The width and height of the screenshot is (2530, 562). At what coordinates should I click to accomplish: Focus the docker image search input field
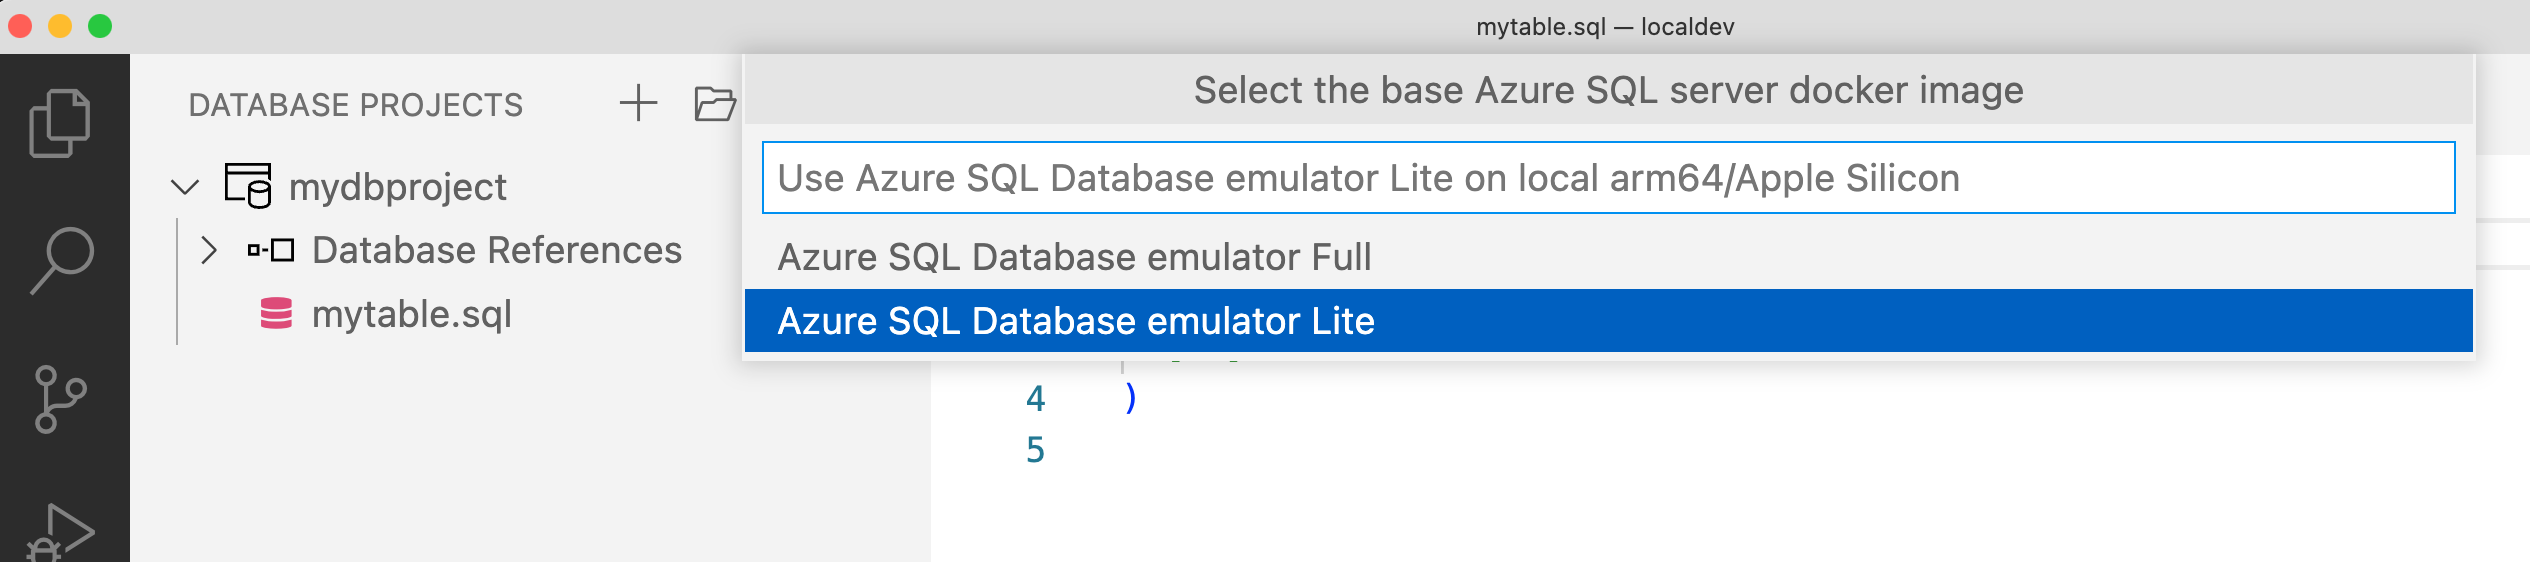[x=1608, y=178]
